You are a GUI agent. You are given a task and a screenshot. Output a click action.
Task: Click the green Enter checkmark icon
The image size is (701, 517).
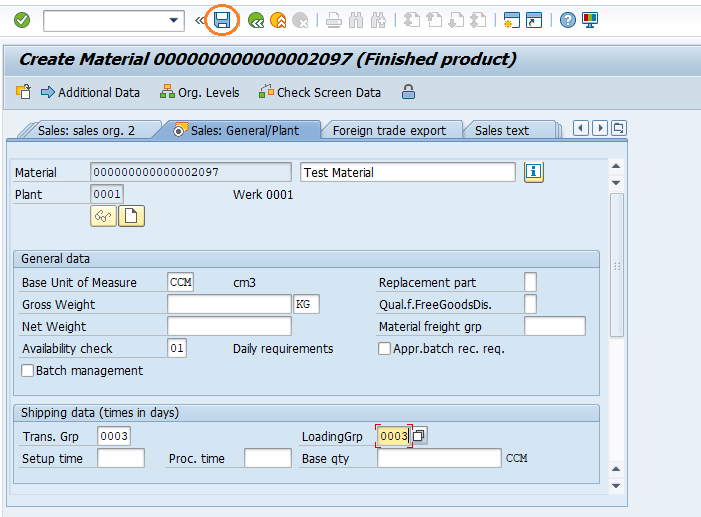tap(22, 20)
